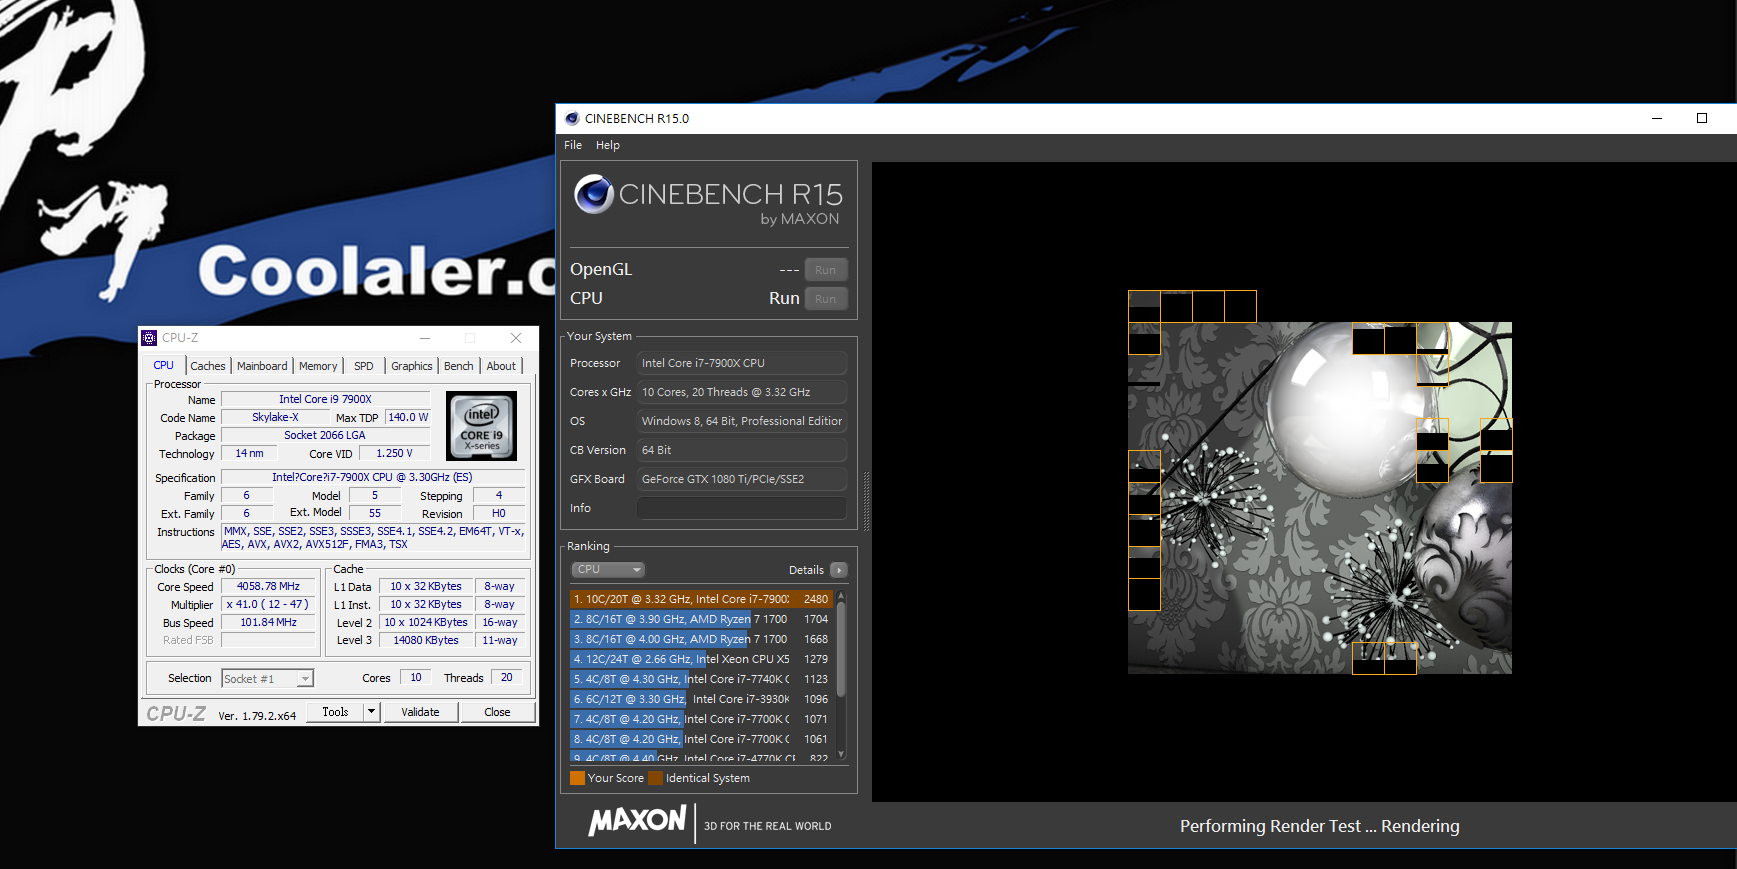1737x869 pixels.
Task: Open the Help menu in Cinebench
Action: point(608,145)
